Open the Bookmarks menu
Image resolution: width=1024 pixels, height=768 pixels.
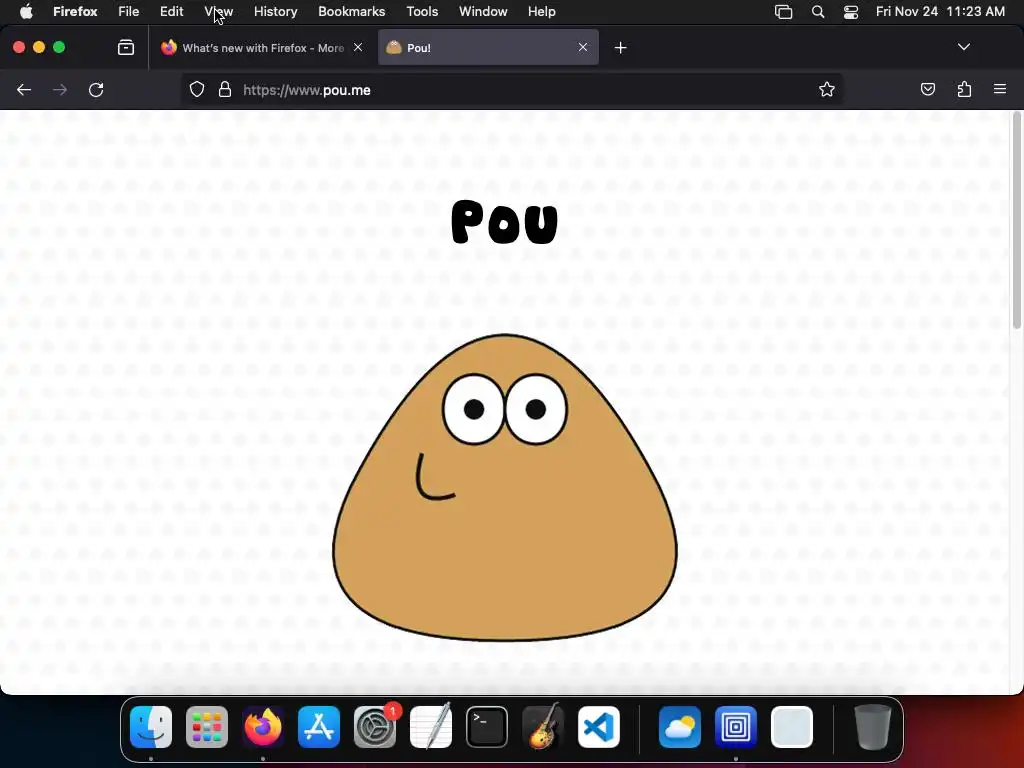click(x=351, y=11)
